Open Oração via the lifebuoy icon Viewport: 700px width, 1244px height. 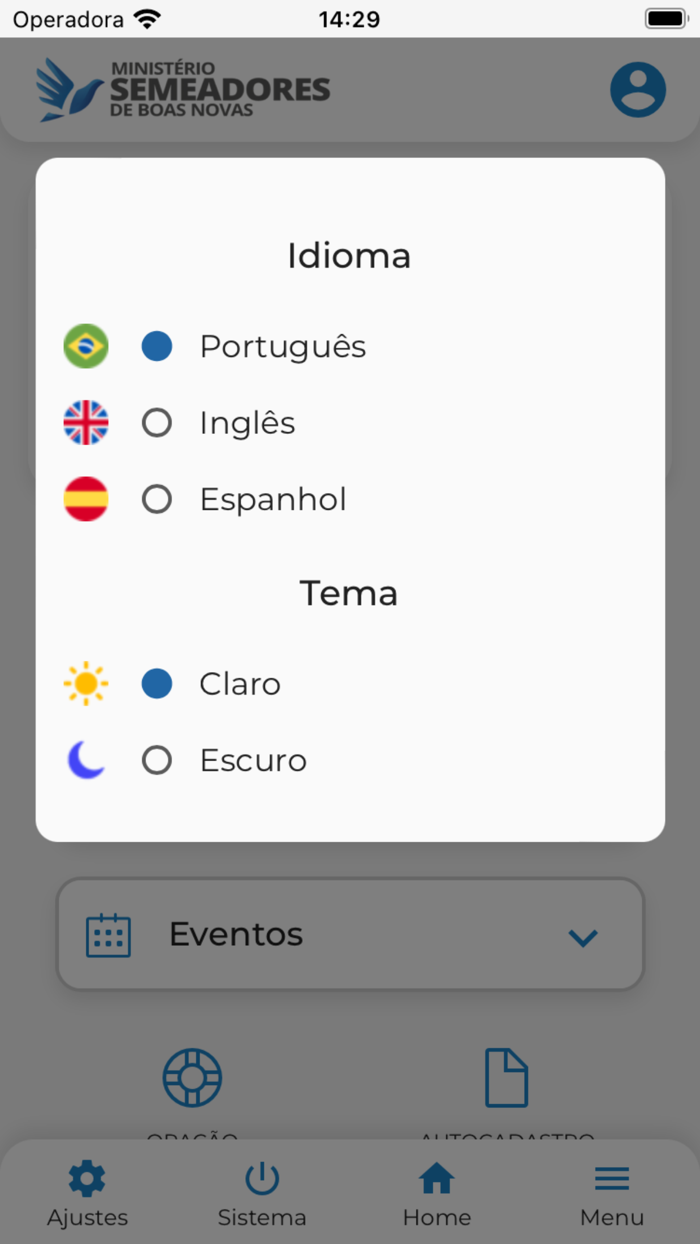click(192, 1077)
